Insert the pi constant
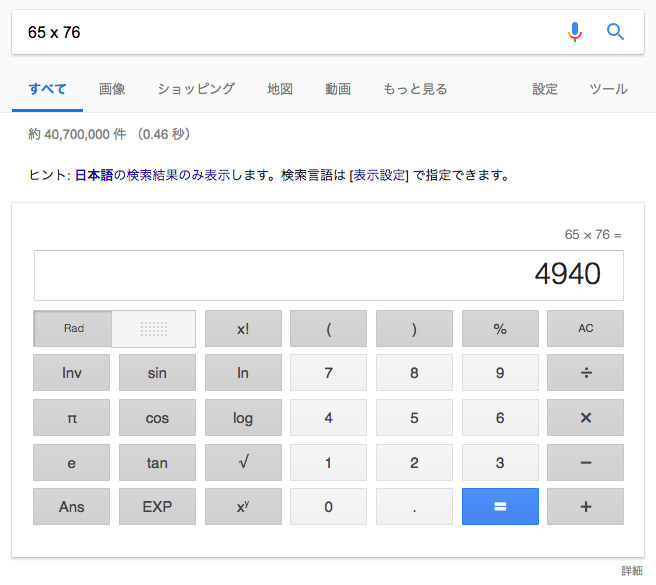 [x=72, y=418]
